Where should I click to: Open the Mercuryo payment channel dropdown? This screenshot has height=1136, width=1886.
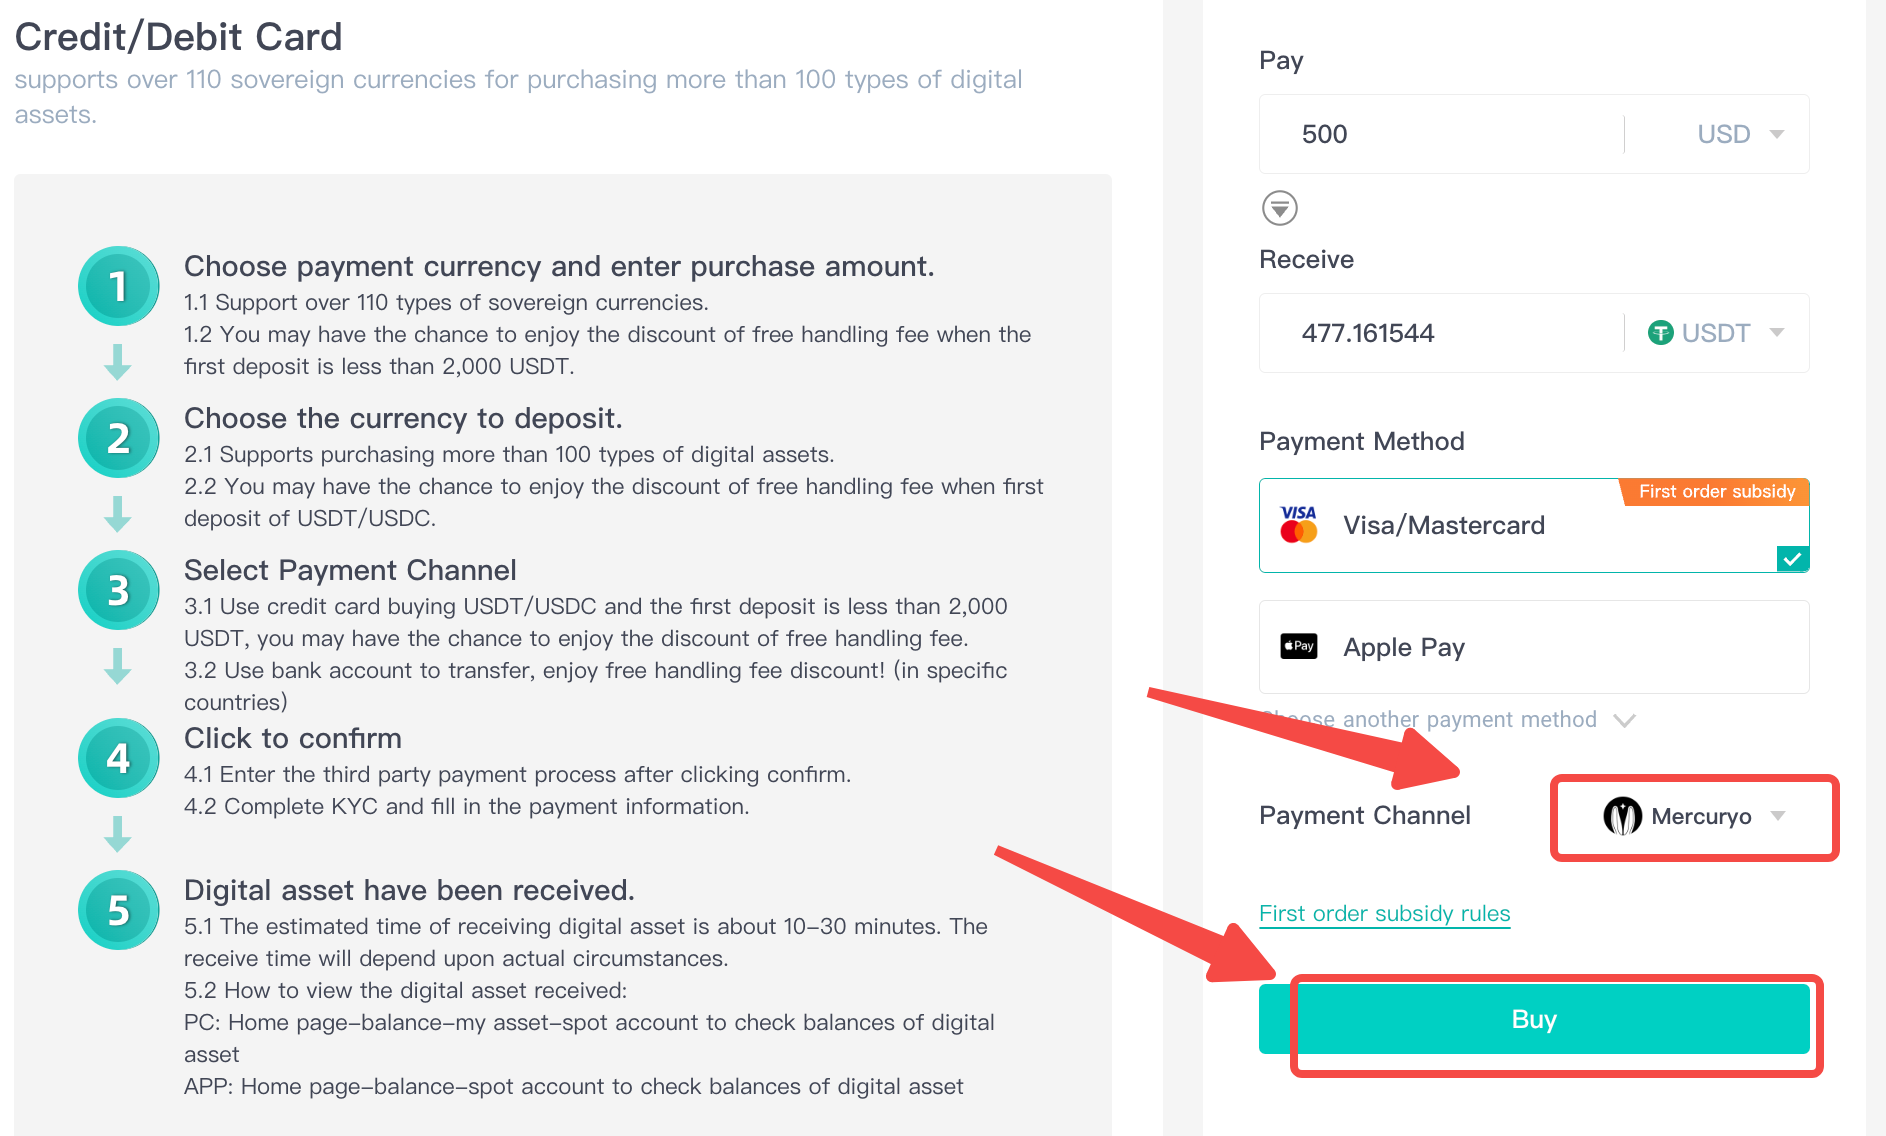coord(1694,816)
